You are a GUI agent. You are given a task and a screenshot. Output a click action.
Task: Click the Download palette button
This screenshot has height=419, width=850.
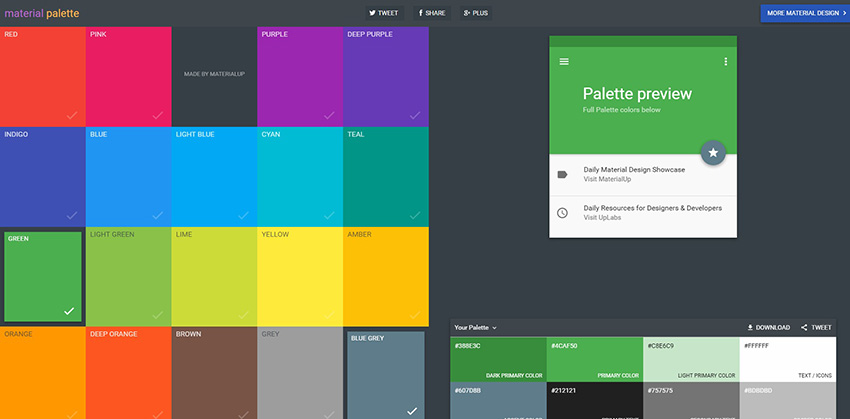[768, 327]
